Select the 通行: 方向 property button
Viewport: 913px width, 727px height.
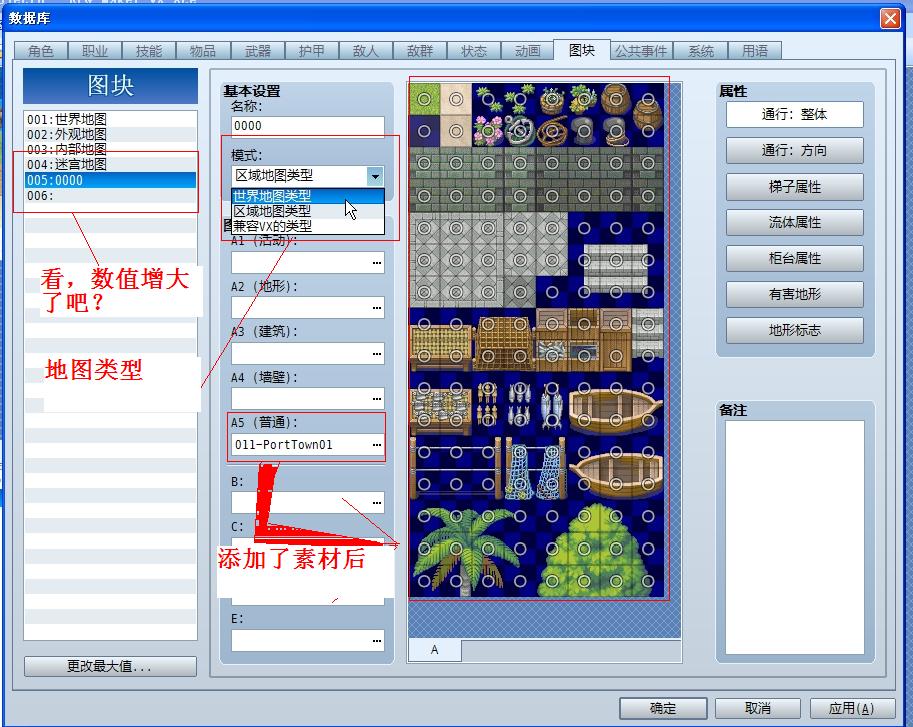(794, 150)
